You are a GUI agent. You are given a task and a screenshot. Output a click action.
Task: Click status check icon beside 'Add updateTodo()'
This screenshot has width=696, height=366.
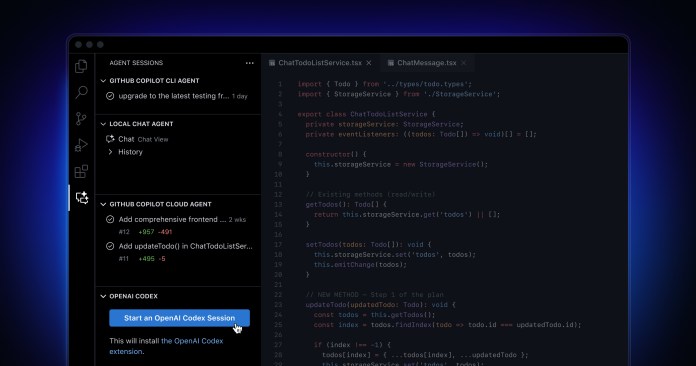pyautogui.click(x=110, y=246)
